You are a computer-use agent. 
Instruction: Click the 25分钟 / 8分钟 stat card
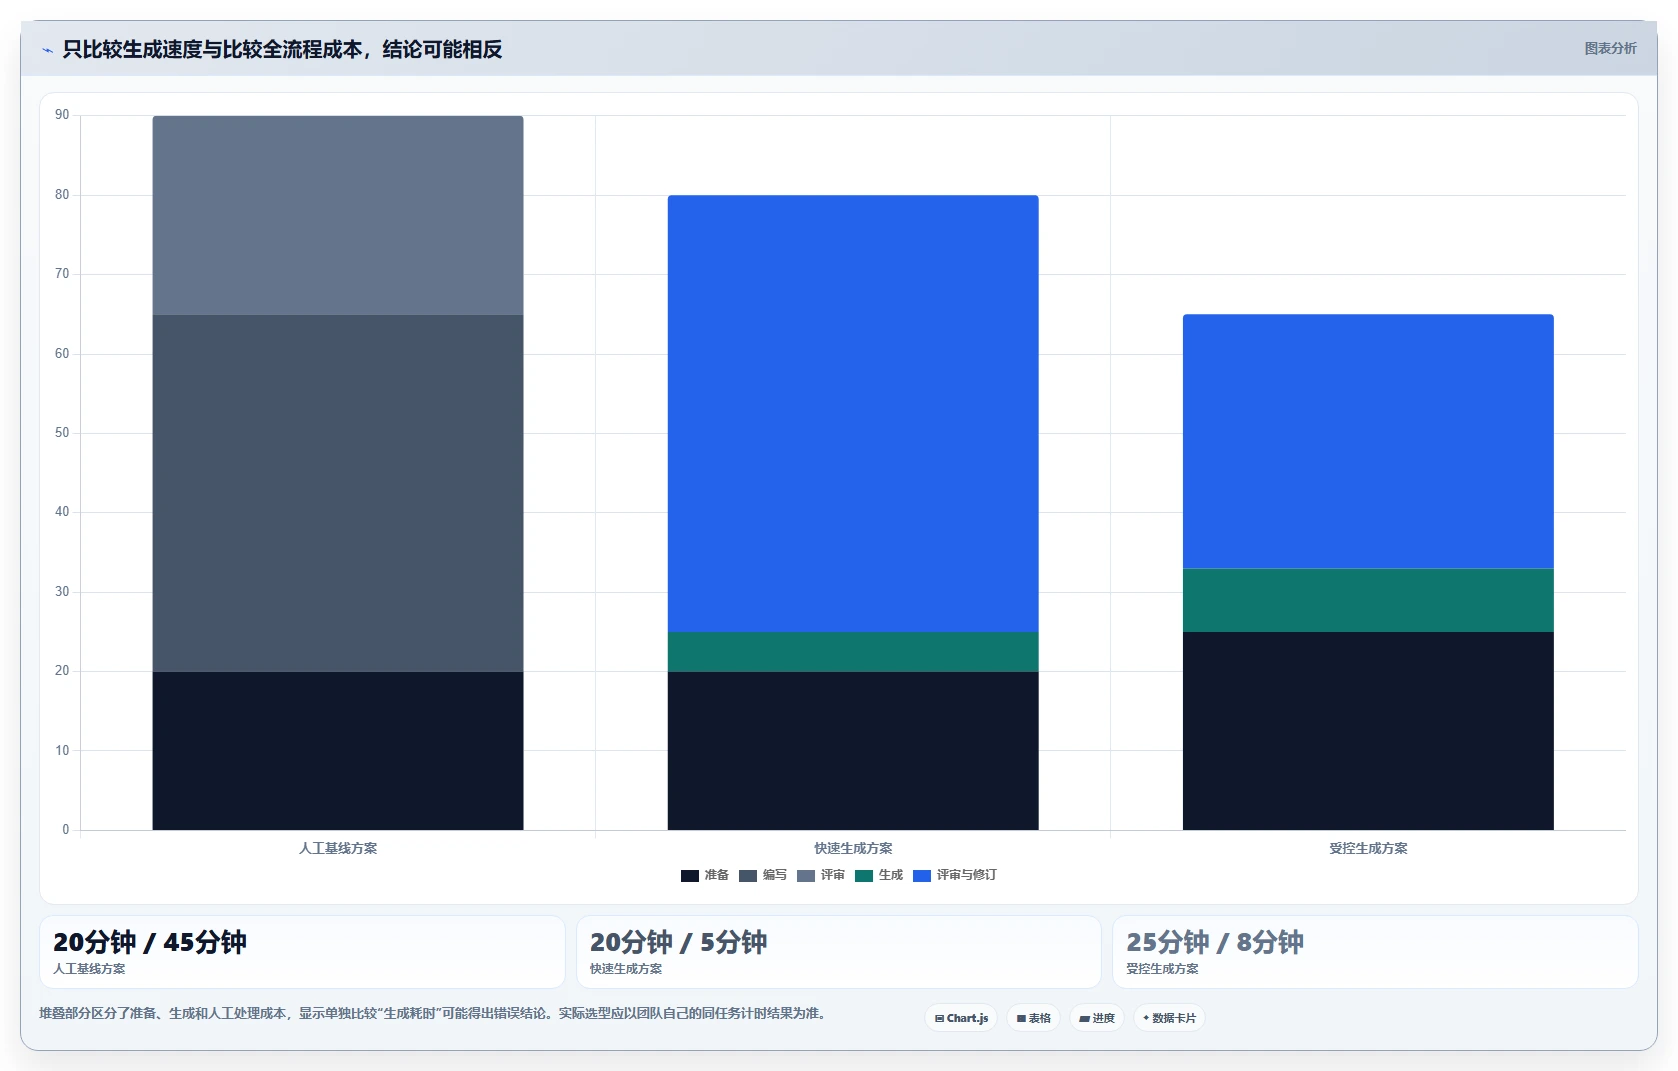coord(1375,952)
